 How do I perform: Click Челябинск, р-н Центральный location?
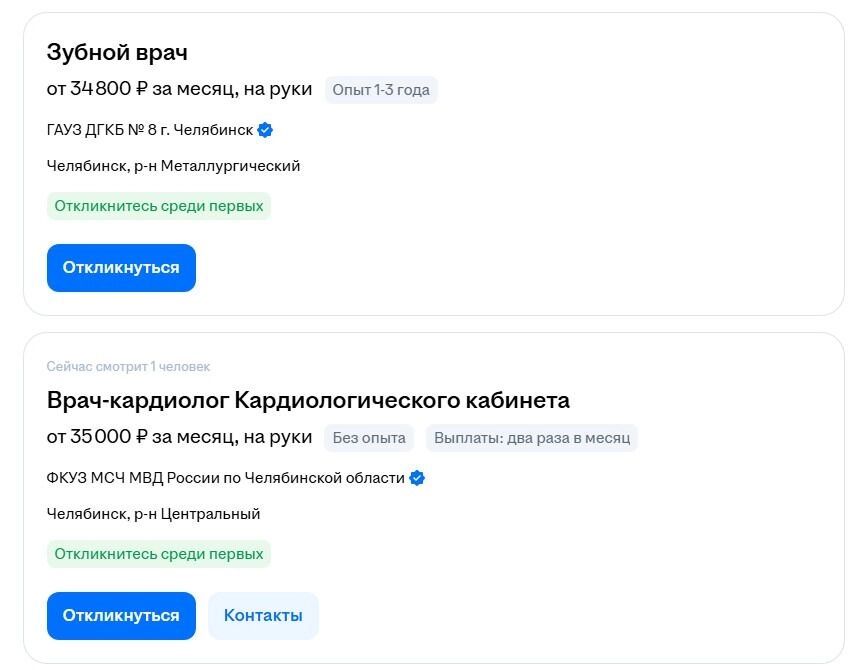153,514
